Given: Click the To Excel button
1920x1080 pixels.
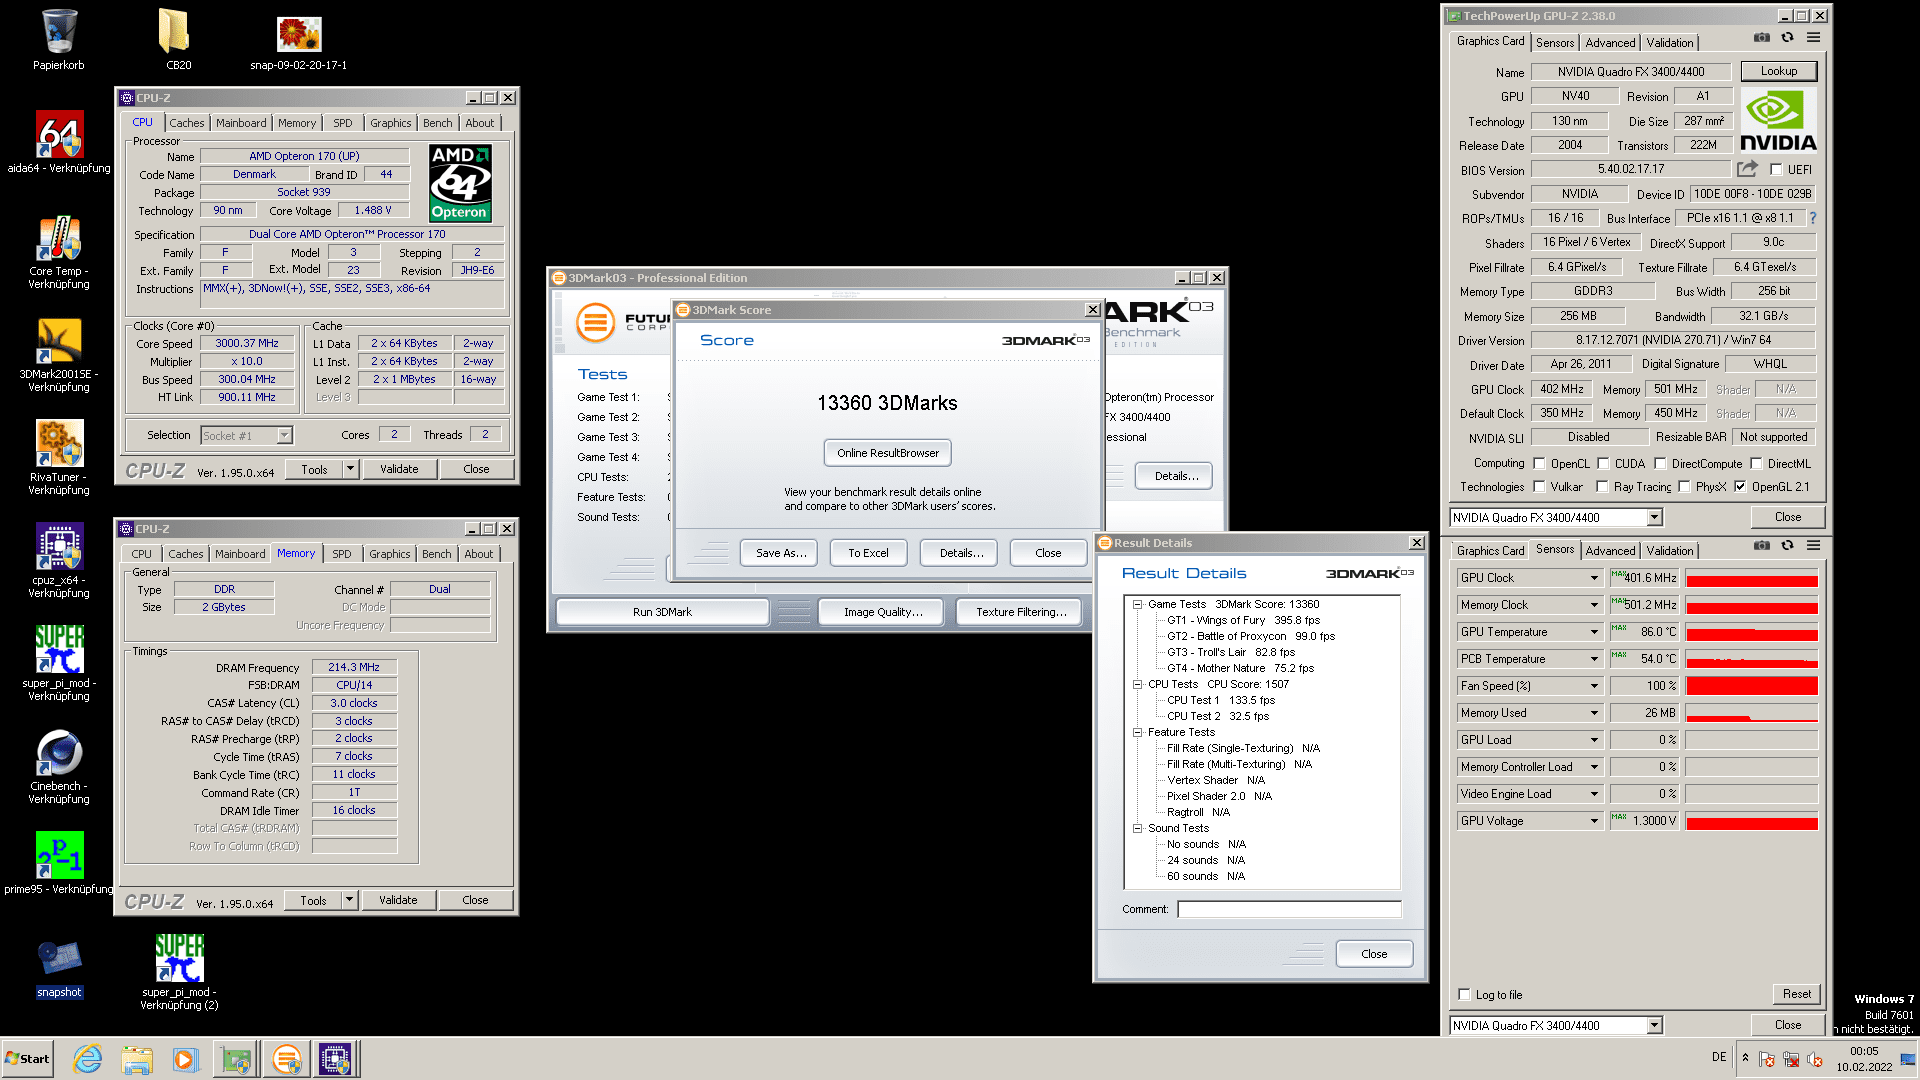Looking at the screenshot, I should [x=868, y=553].
